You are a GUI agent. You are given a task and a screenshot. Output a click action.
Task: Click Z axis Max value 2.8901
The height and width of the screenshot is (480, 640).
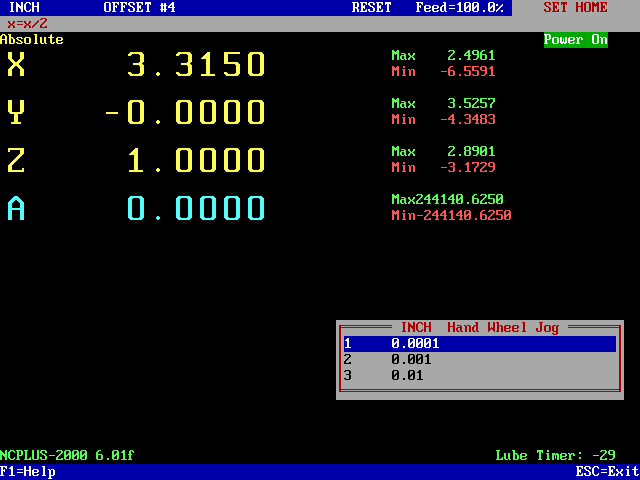pos(471,151)
